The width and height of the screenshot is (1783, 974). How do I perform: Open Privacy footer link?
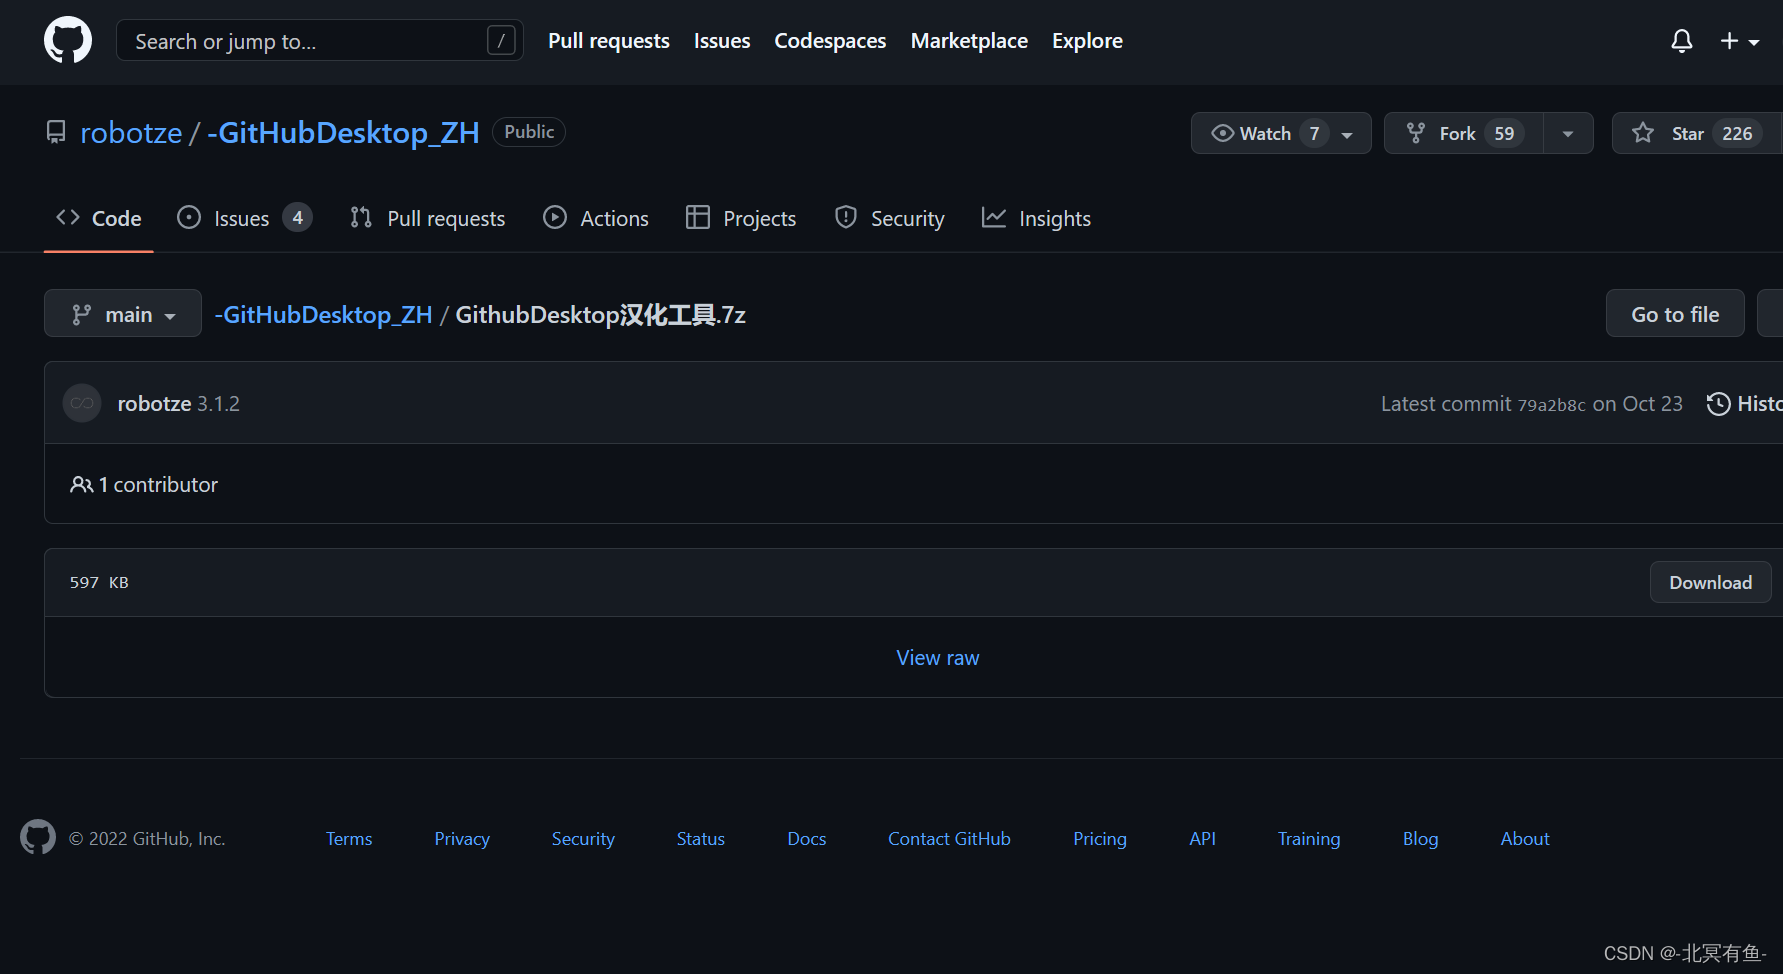462,839
